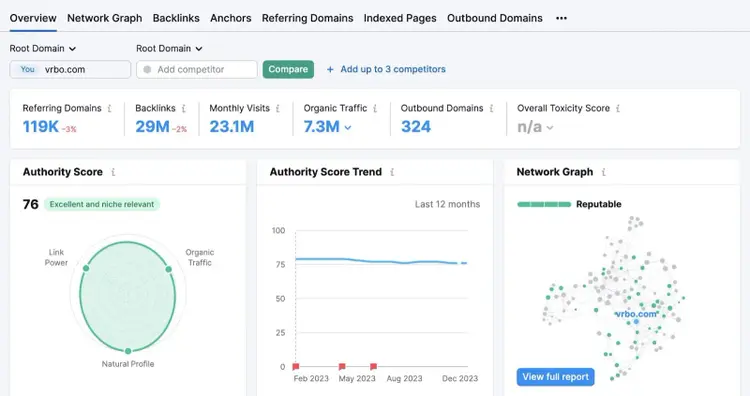
Task: Click the 23.1M monthly visits value
Action: click(232, 127)
